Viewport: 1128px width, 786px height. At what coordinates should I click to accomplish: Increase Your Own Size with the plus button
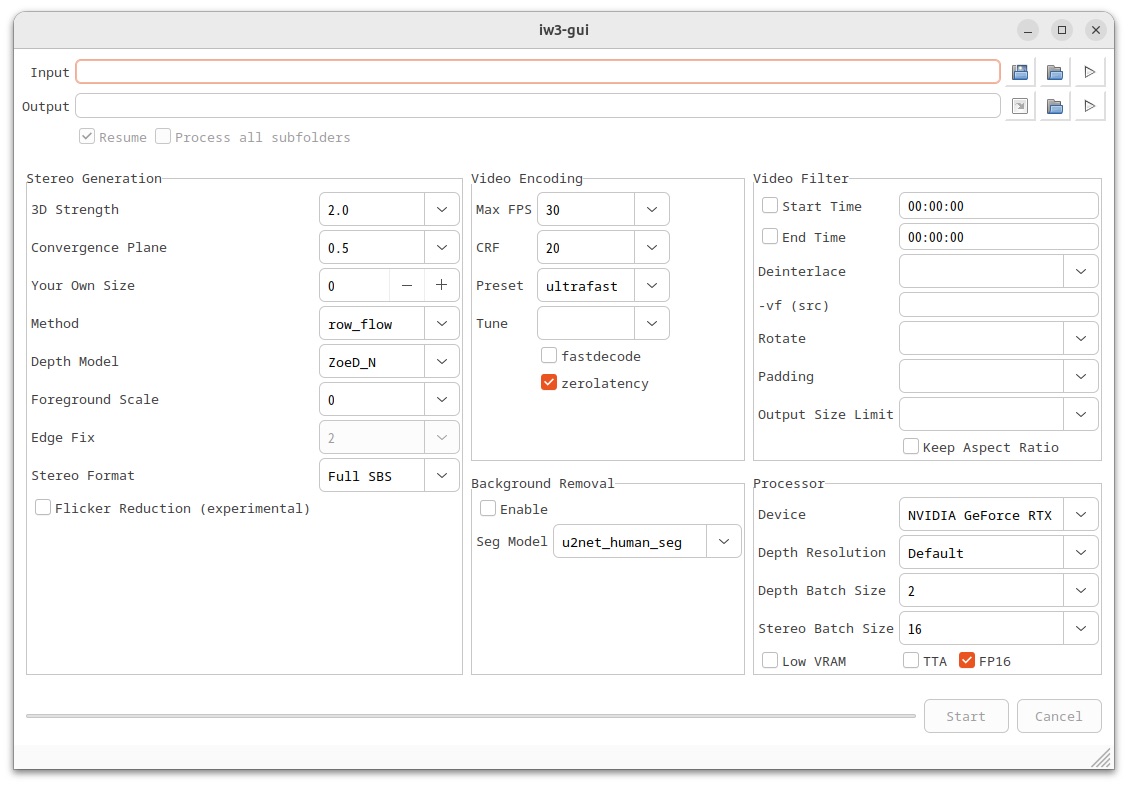442,285
